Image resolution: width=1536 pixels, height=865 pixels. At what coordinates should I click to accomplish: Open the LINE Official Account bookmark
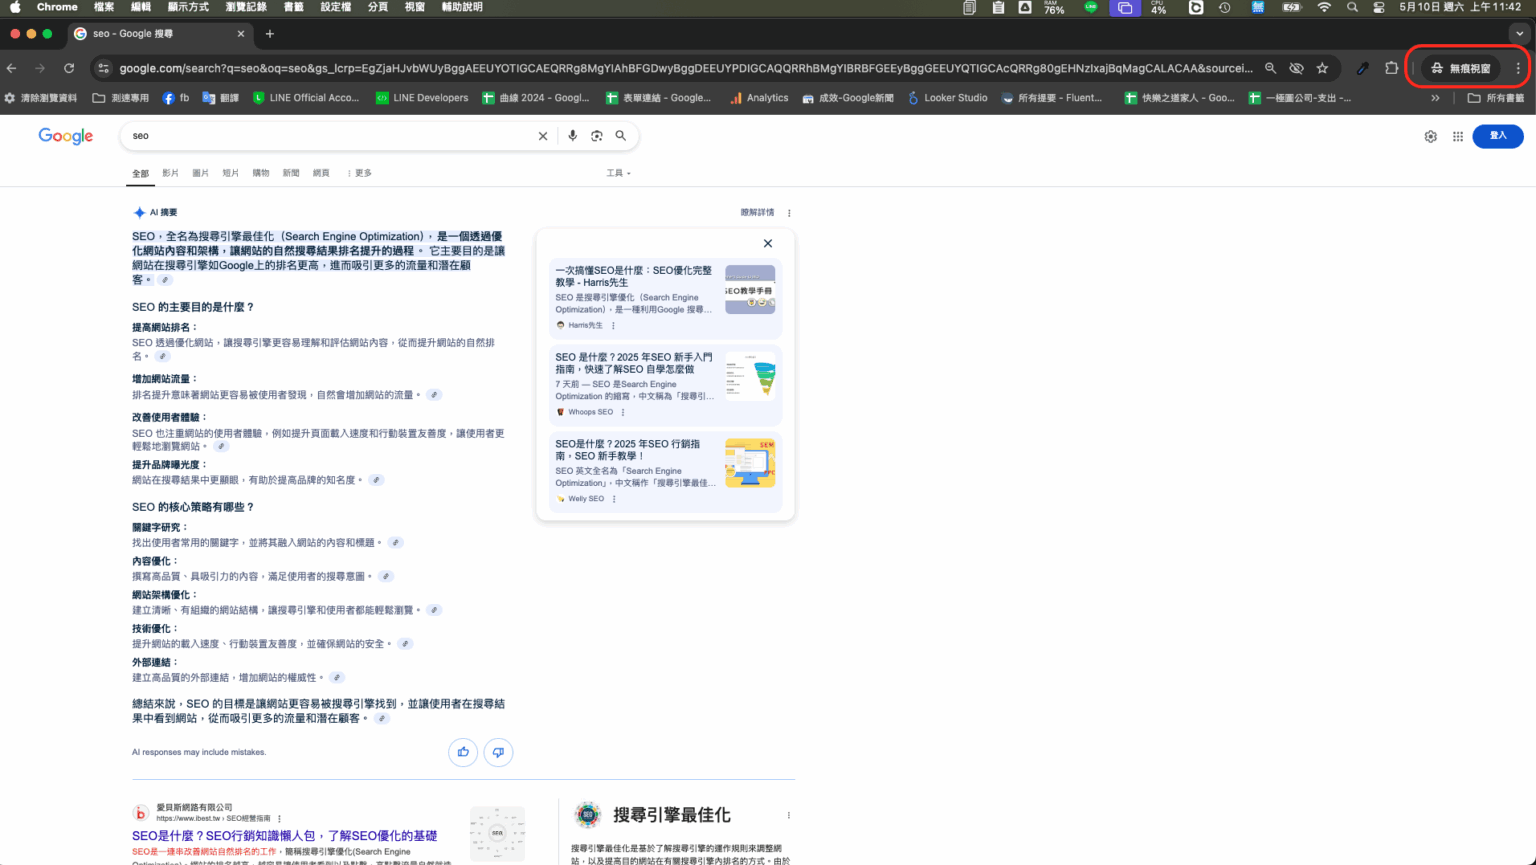(x=306, y=98)
